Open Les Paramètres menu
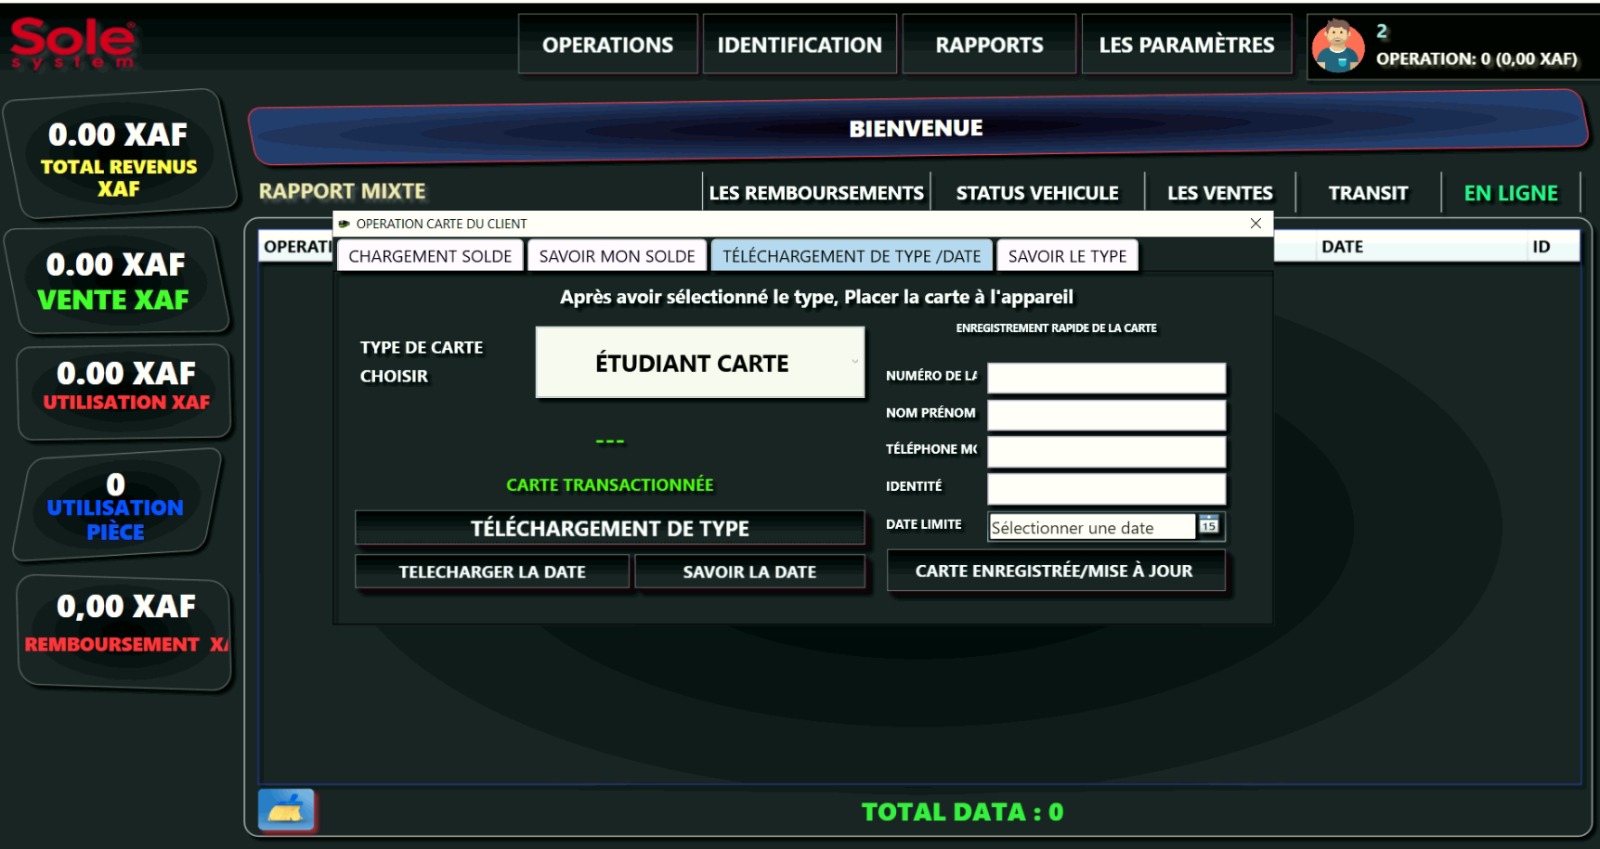This screenshot has width=1600, height=849. click(x=1186, y=45)
